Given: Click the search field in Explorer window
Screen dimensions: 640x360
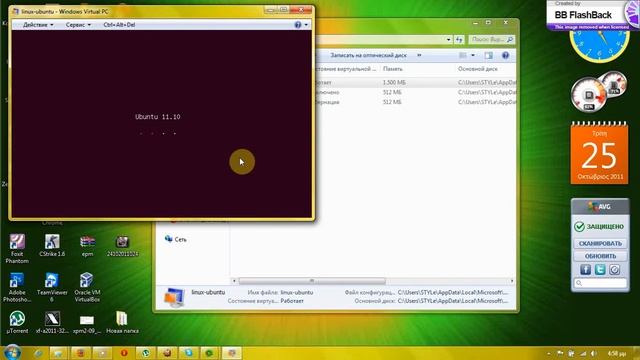Looking at the screenshot, I should 491,40.
